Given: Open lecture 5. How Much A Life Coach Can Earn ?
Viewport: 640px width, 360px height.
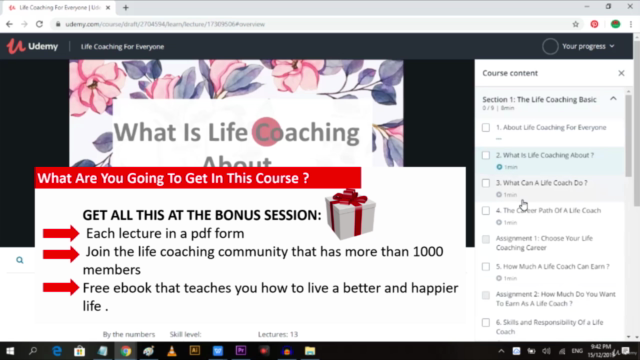Looking at the screenshot, I should click(x=552, y=267).
